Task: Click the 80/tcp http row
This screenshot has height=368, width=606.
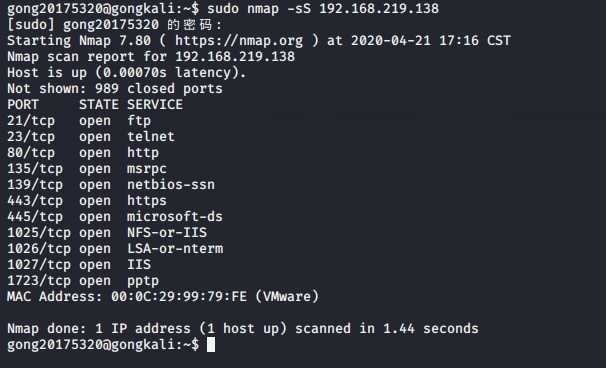Action: pos(83,153)
